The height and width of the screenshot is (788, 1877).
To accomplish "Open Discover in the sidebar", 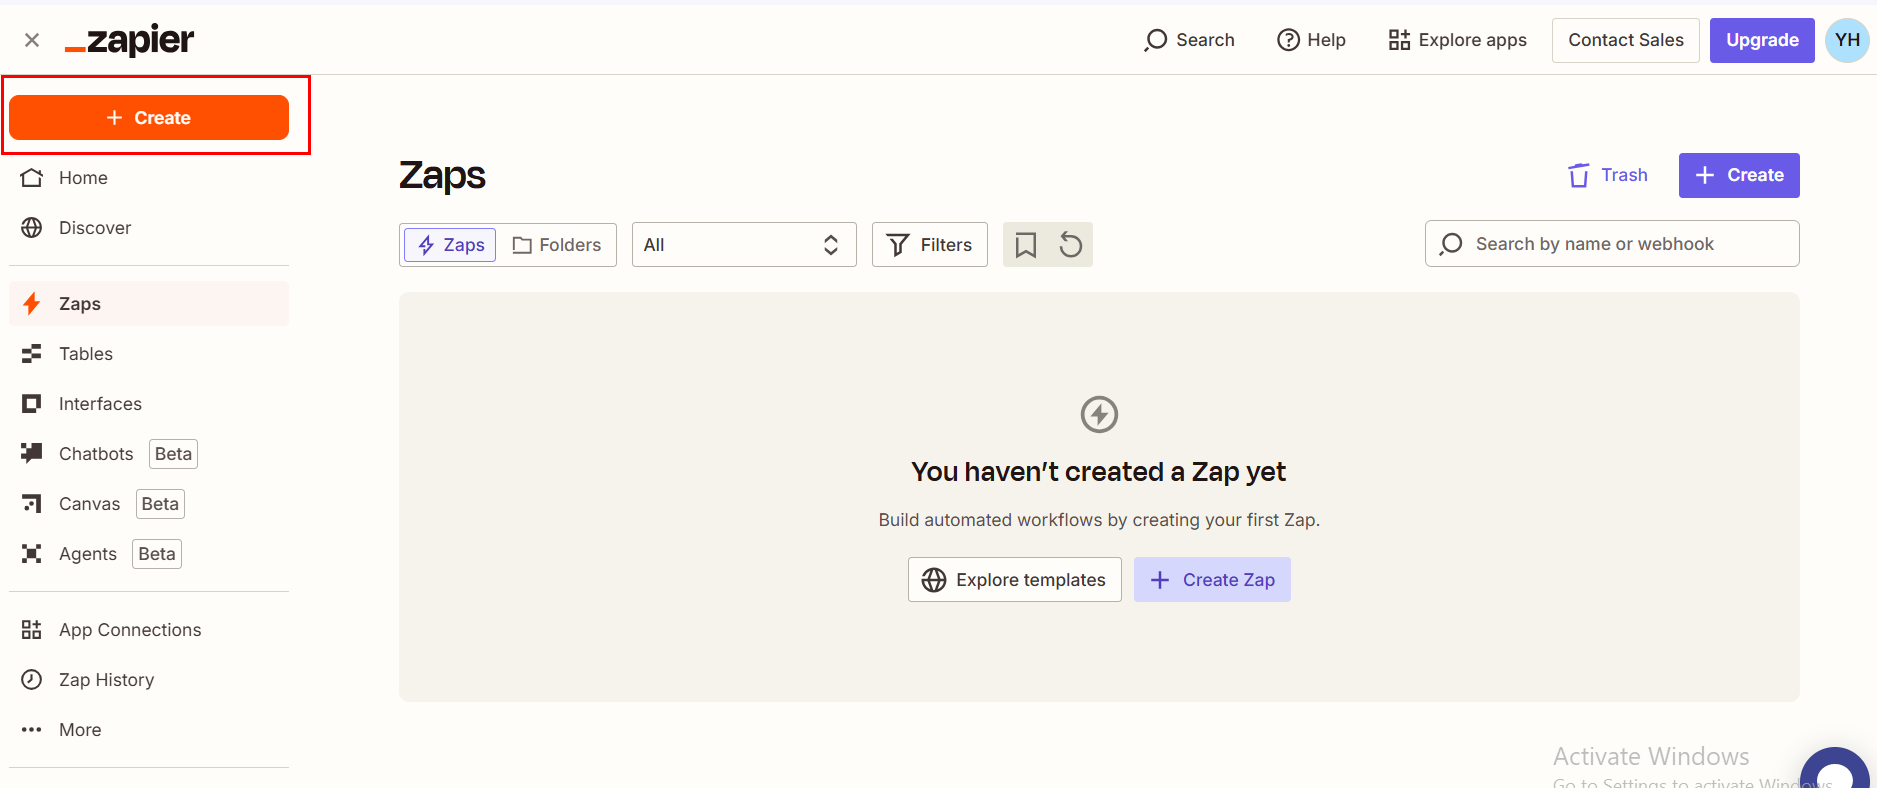I will click(x=95, y=228).
